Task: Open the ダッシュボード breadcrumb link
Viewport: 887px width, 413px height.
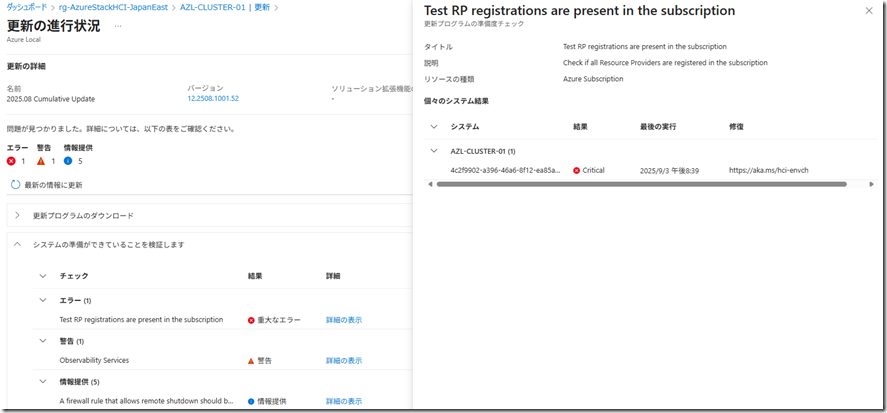Action: pos(27,8)
